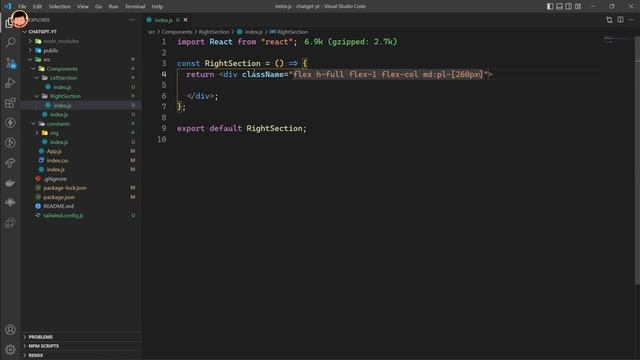This screenshot has height=360, width=640.
Task: Open the Help menu
Action: tap(157, 6)
